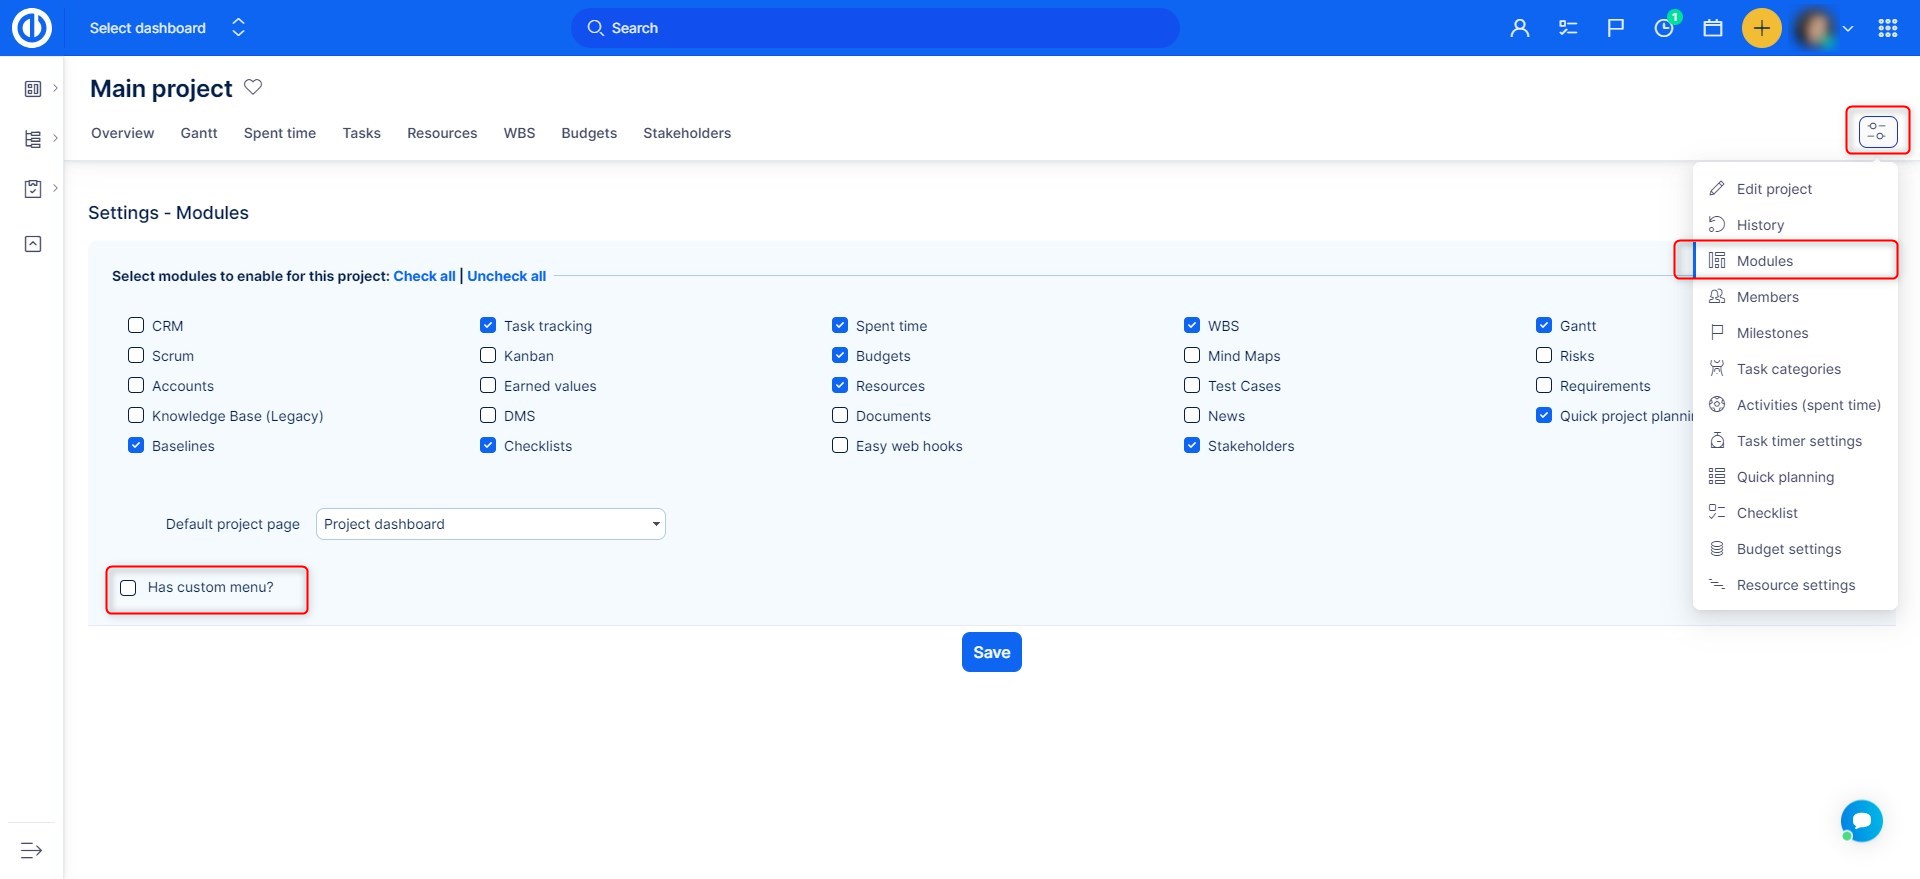Expand the Select dashboard switcher

238,28
